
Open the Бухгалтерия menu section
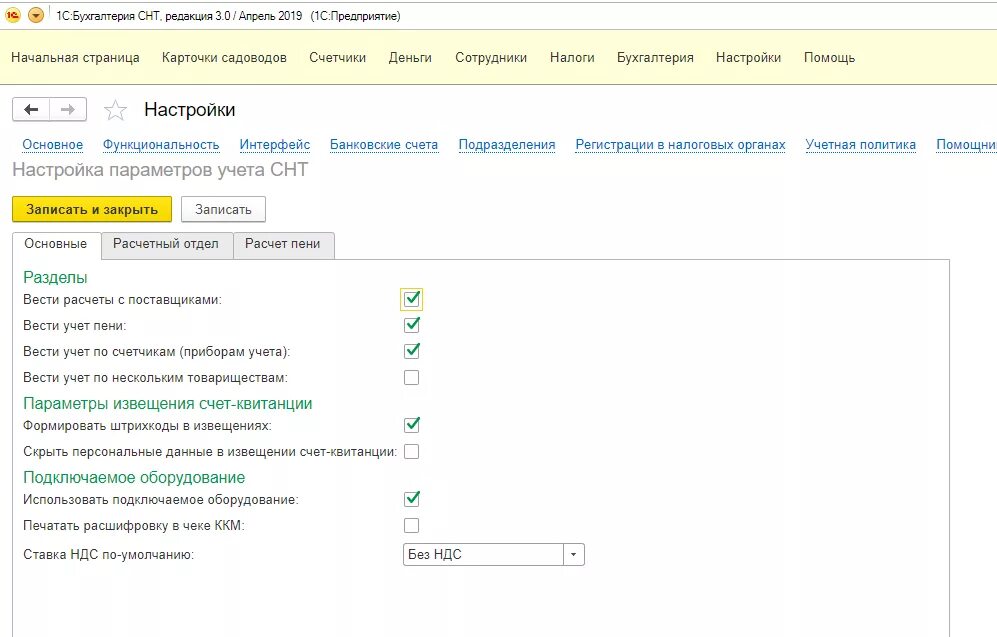coord(655,58)
